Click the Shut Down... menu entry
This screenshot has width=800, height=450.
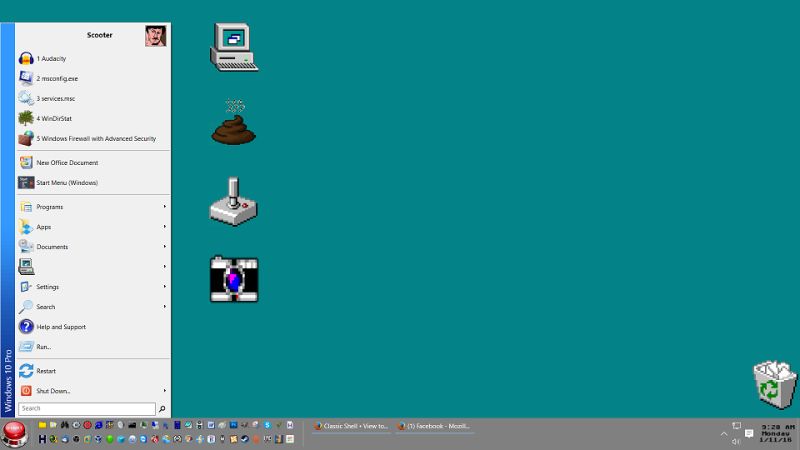click(x=93, y=391)
